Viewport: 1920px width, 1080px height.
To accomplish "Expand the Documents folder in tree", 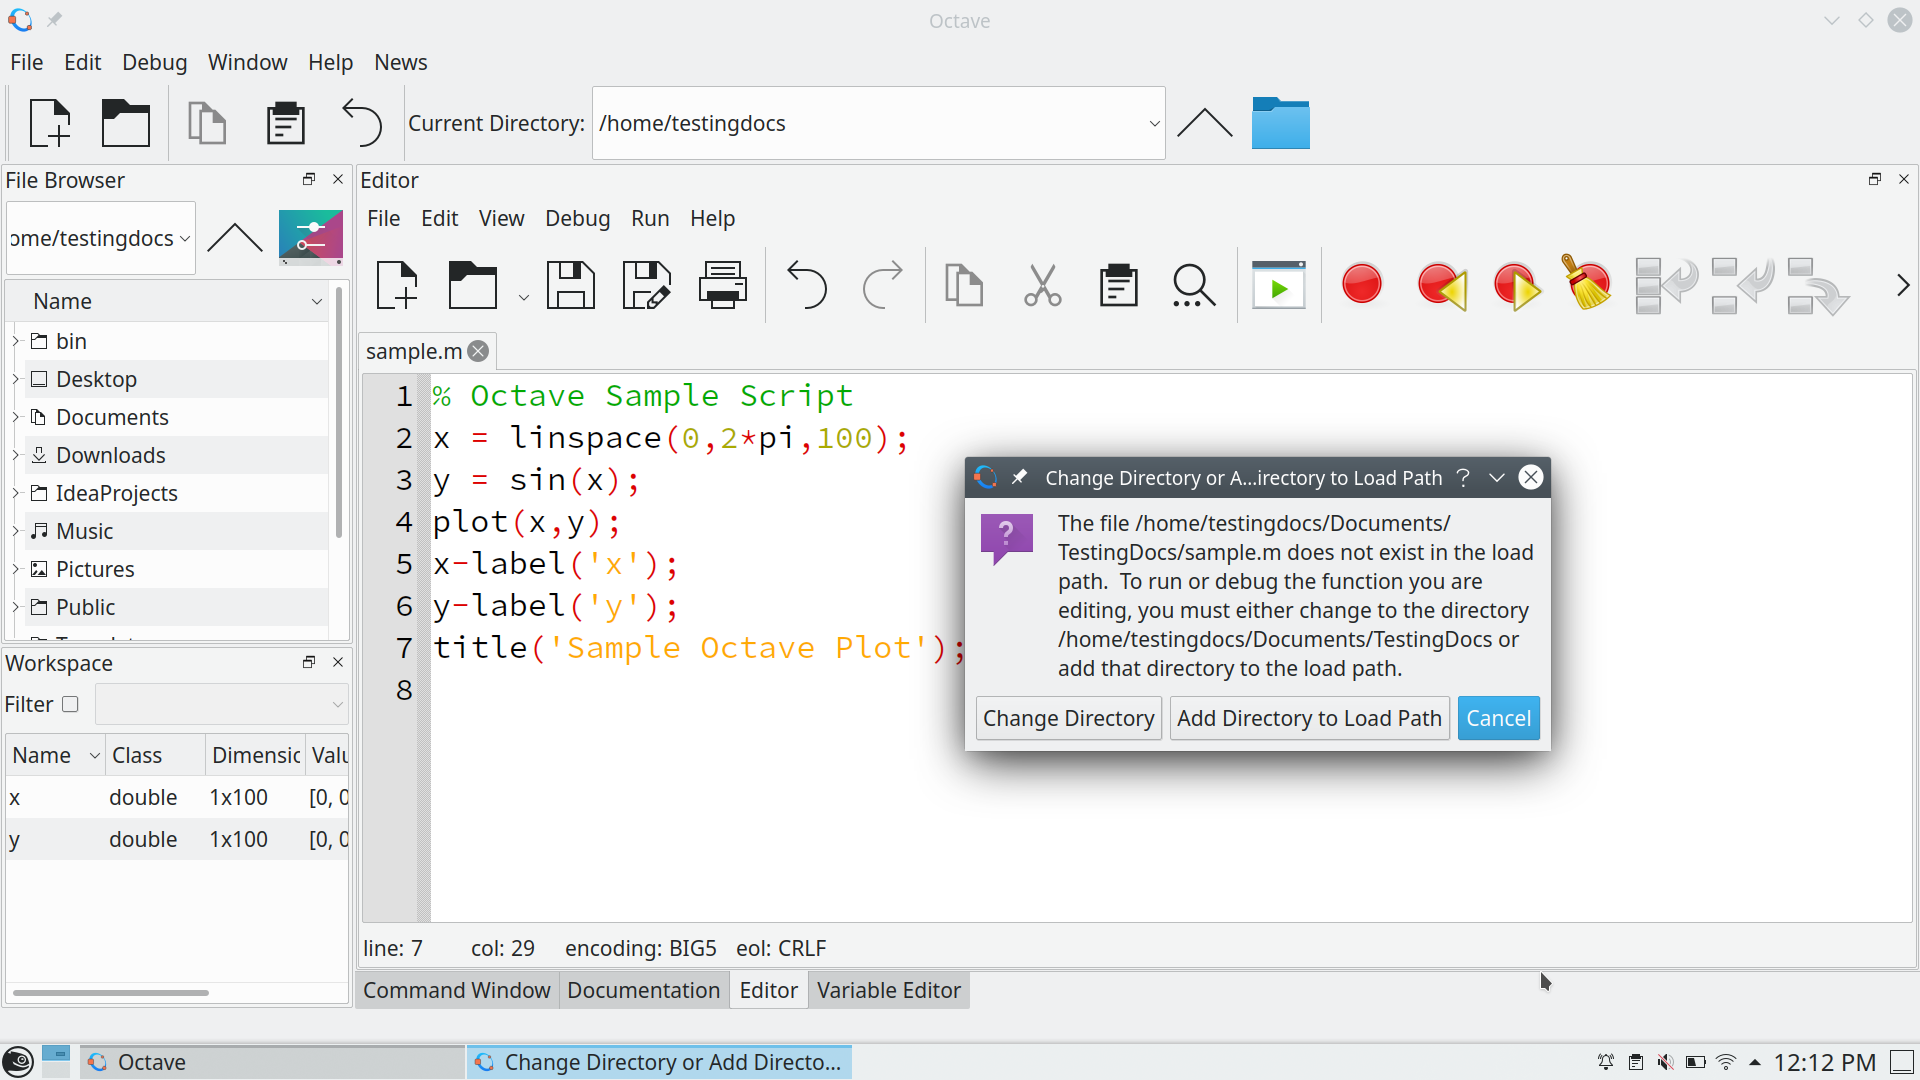I will [x=16, y=417].
